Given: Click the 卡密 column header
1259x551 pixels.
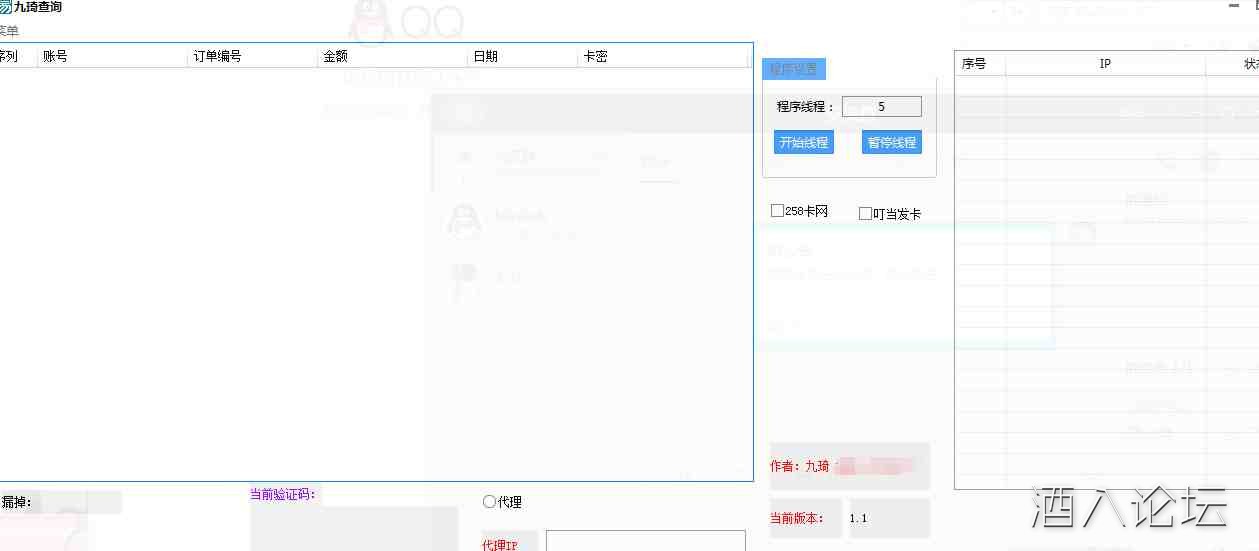Looking at the screenshot, I should (x=663, y=57).
